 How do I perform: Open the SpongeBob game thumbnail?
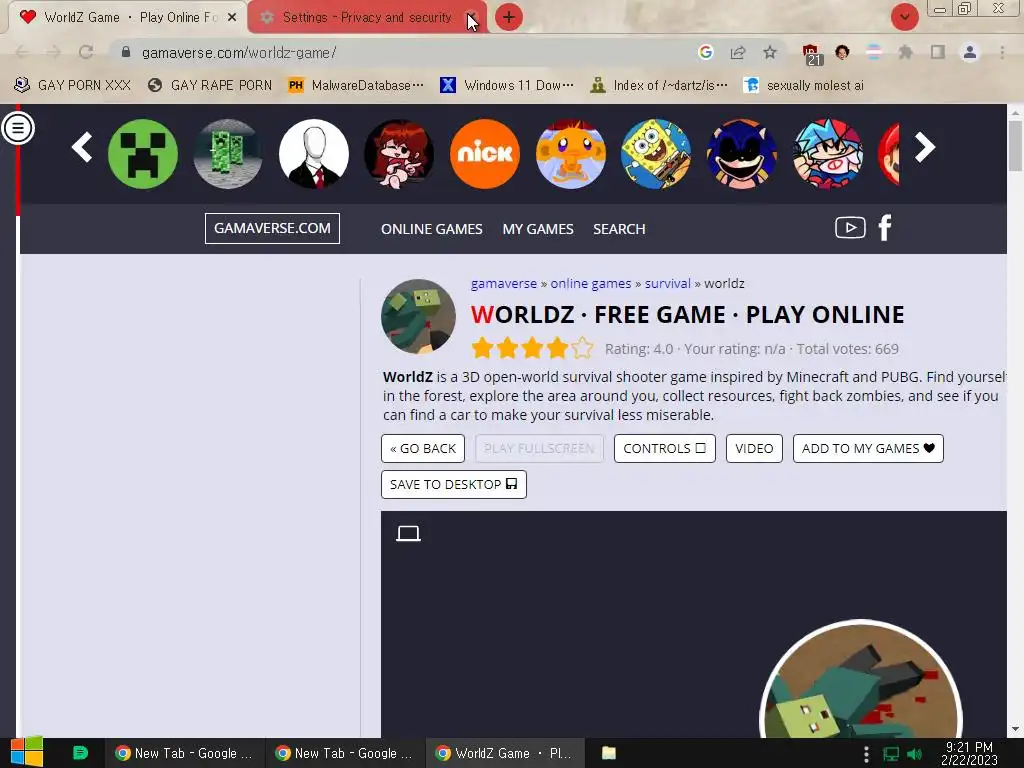tap(656, 153)
